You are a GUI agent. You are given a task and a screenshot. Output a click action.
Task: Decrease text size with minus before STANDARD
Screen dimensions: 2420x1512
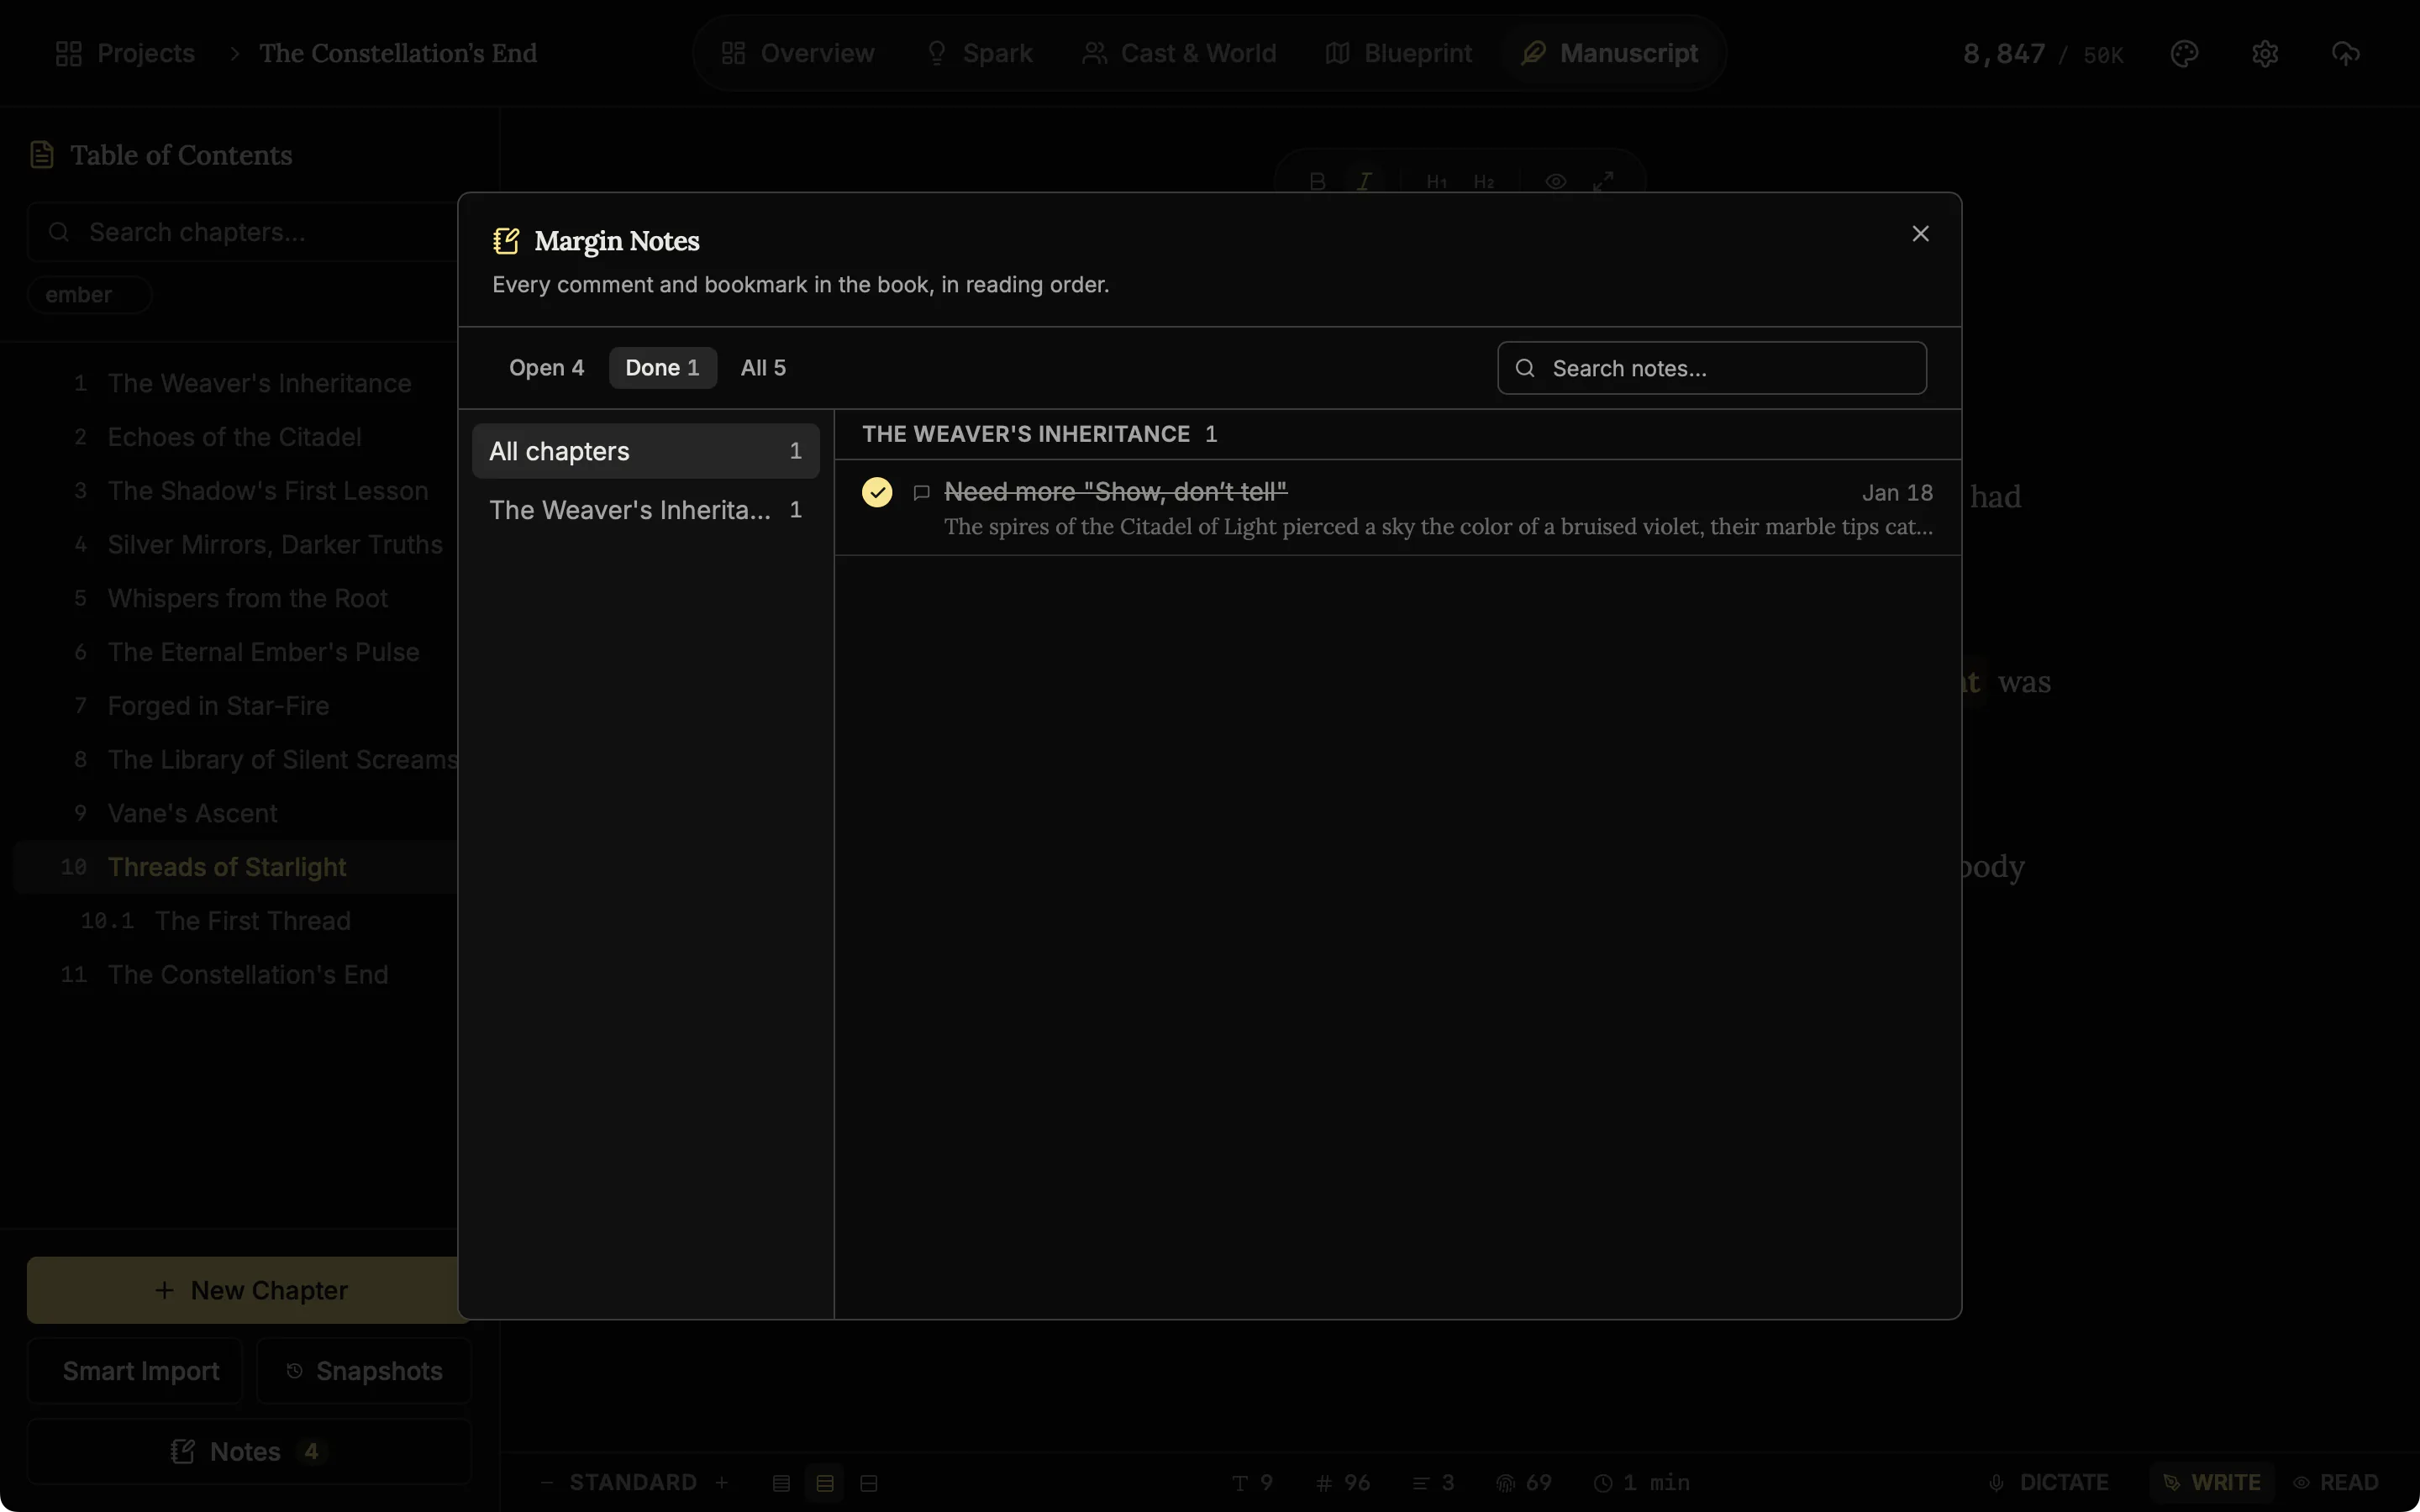(546, 1482)
